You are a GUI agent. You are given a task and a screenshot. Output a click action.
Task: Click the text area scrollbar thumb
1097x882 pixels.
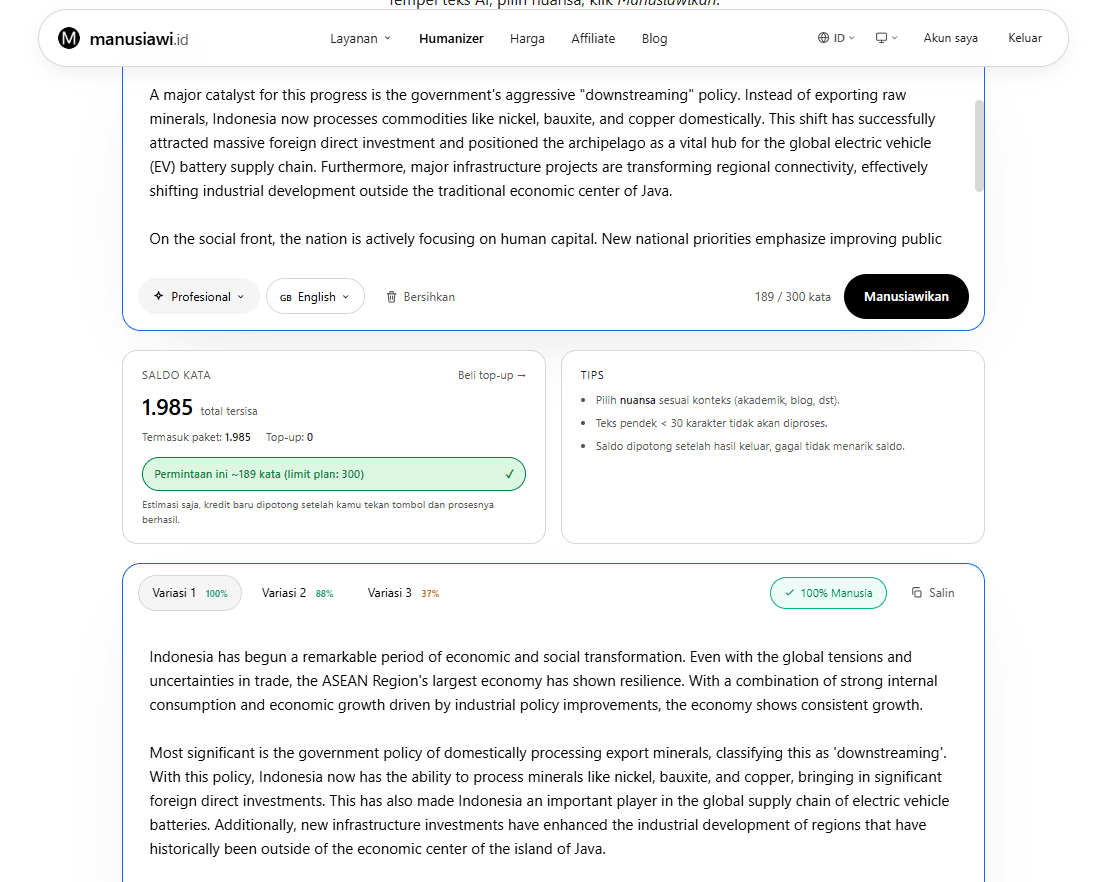click(x=979, y=145)
